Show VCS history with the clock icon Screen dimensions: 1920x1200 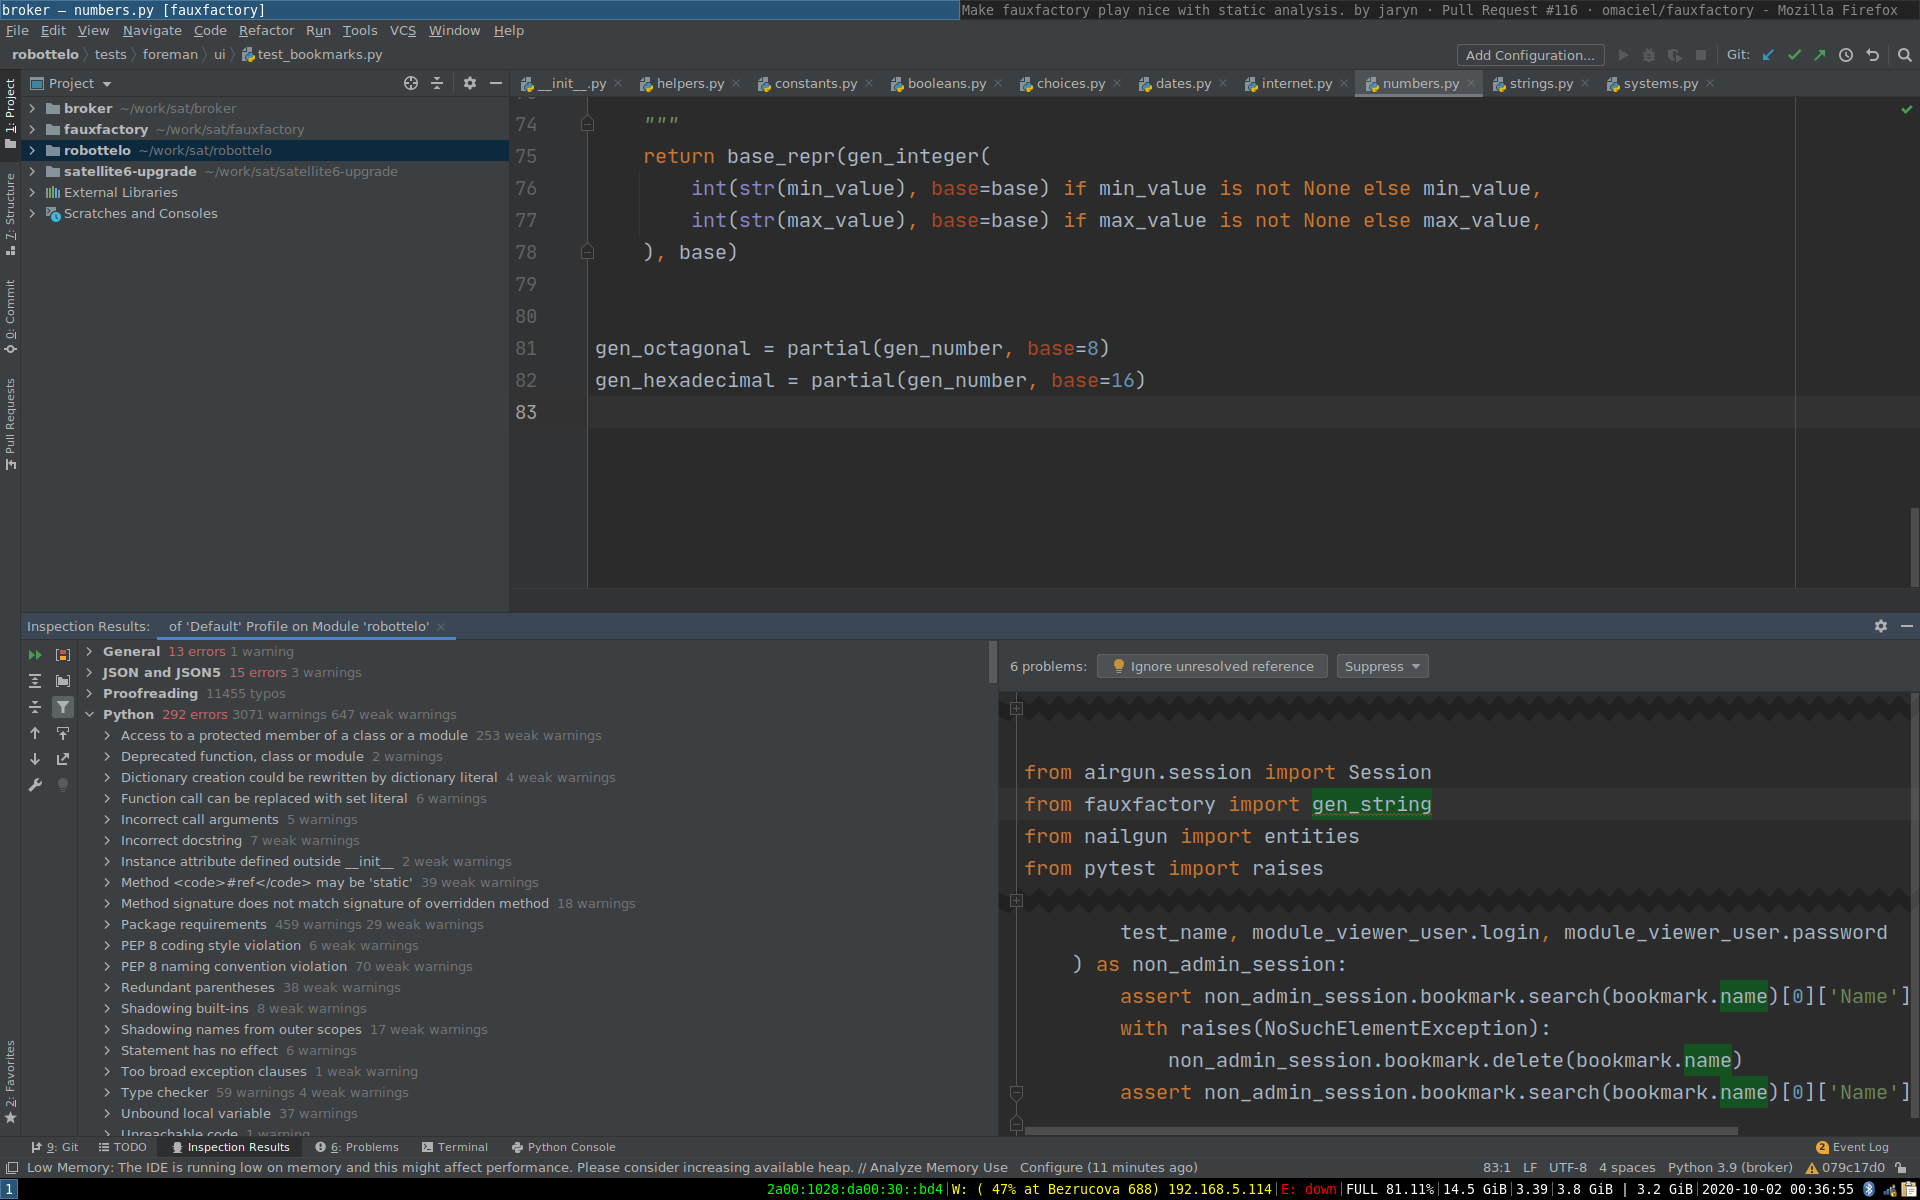point(1846,55)
